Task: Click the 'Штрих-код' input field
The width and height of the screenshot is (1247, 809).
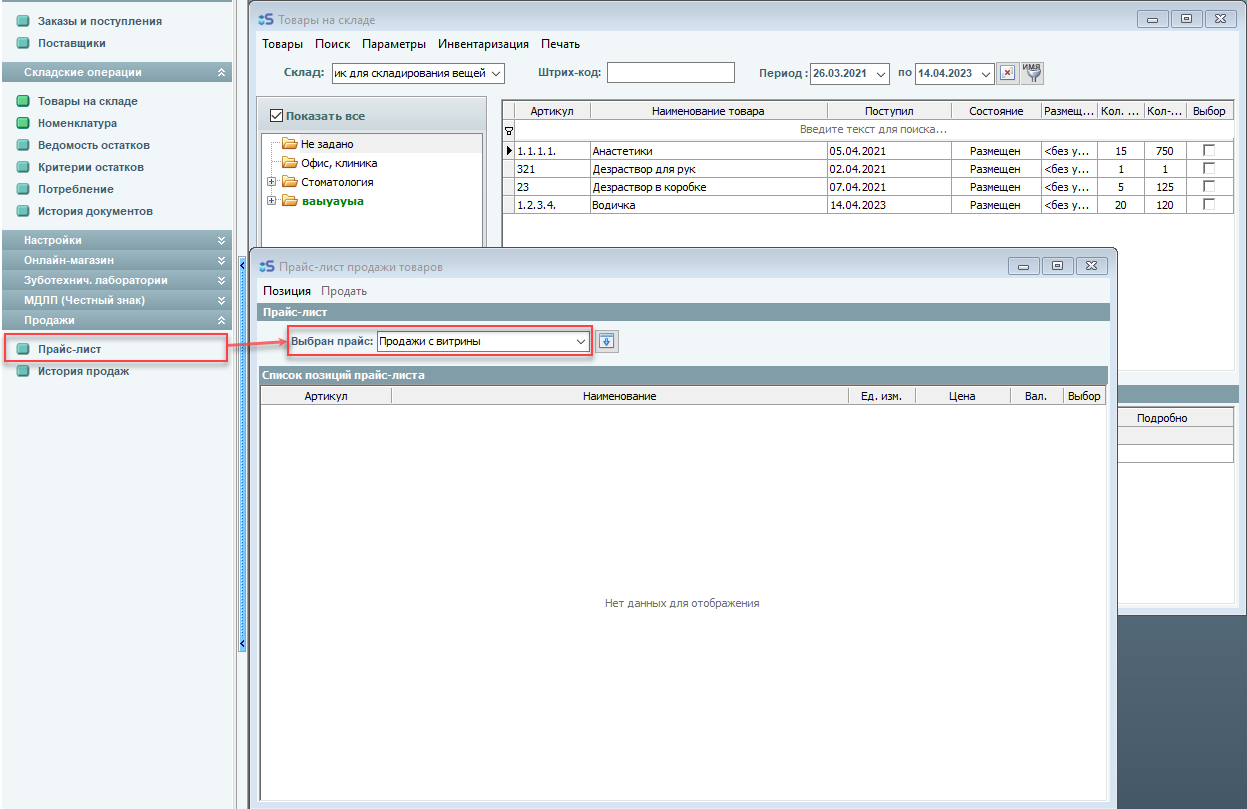Action: click(x=670, y=73)
